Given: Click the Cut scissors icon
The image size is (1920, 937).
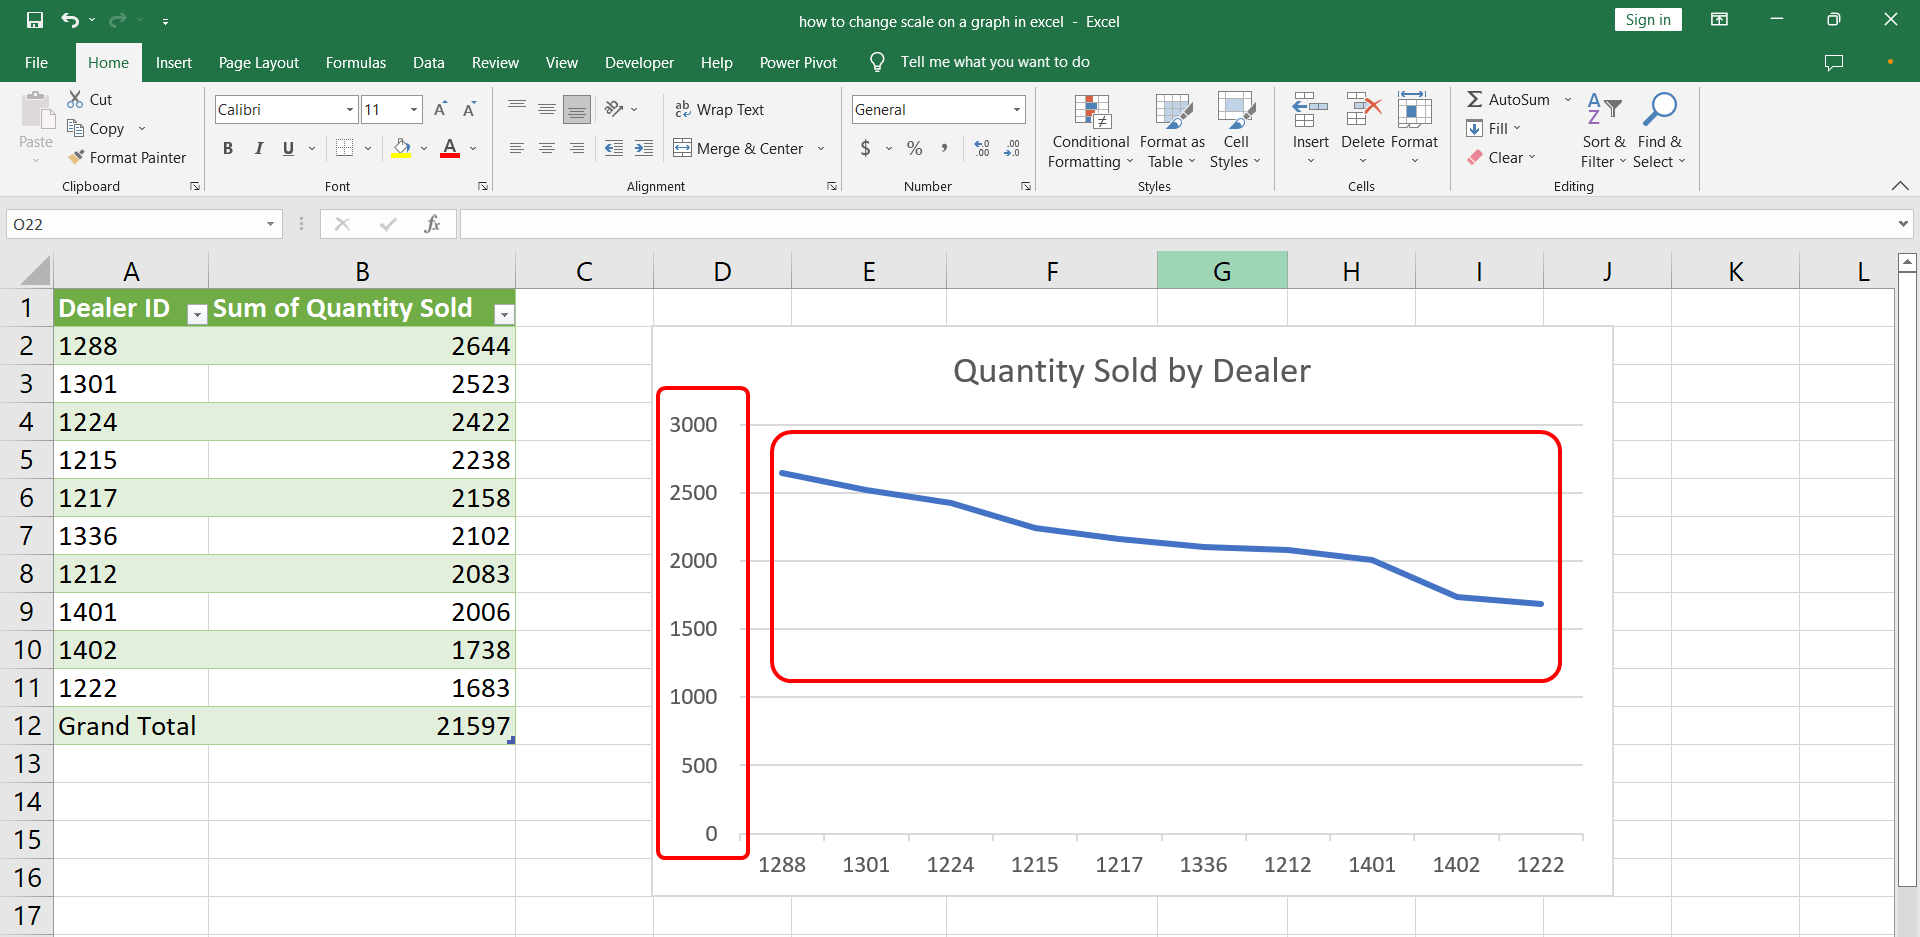Looking at the screenshot, I should [75, 99].
